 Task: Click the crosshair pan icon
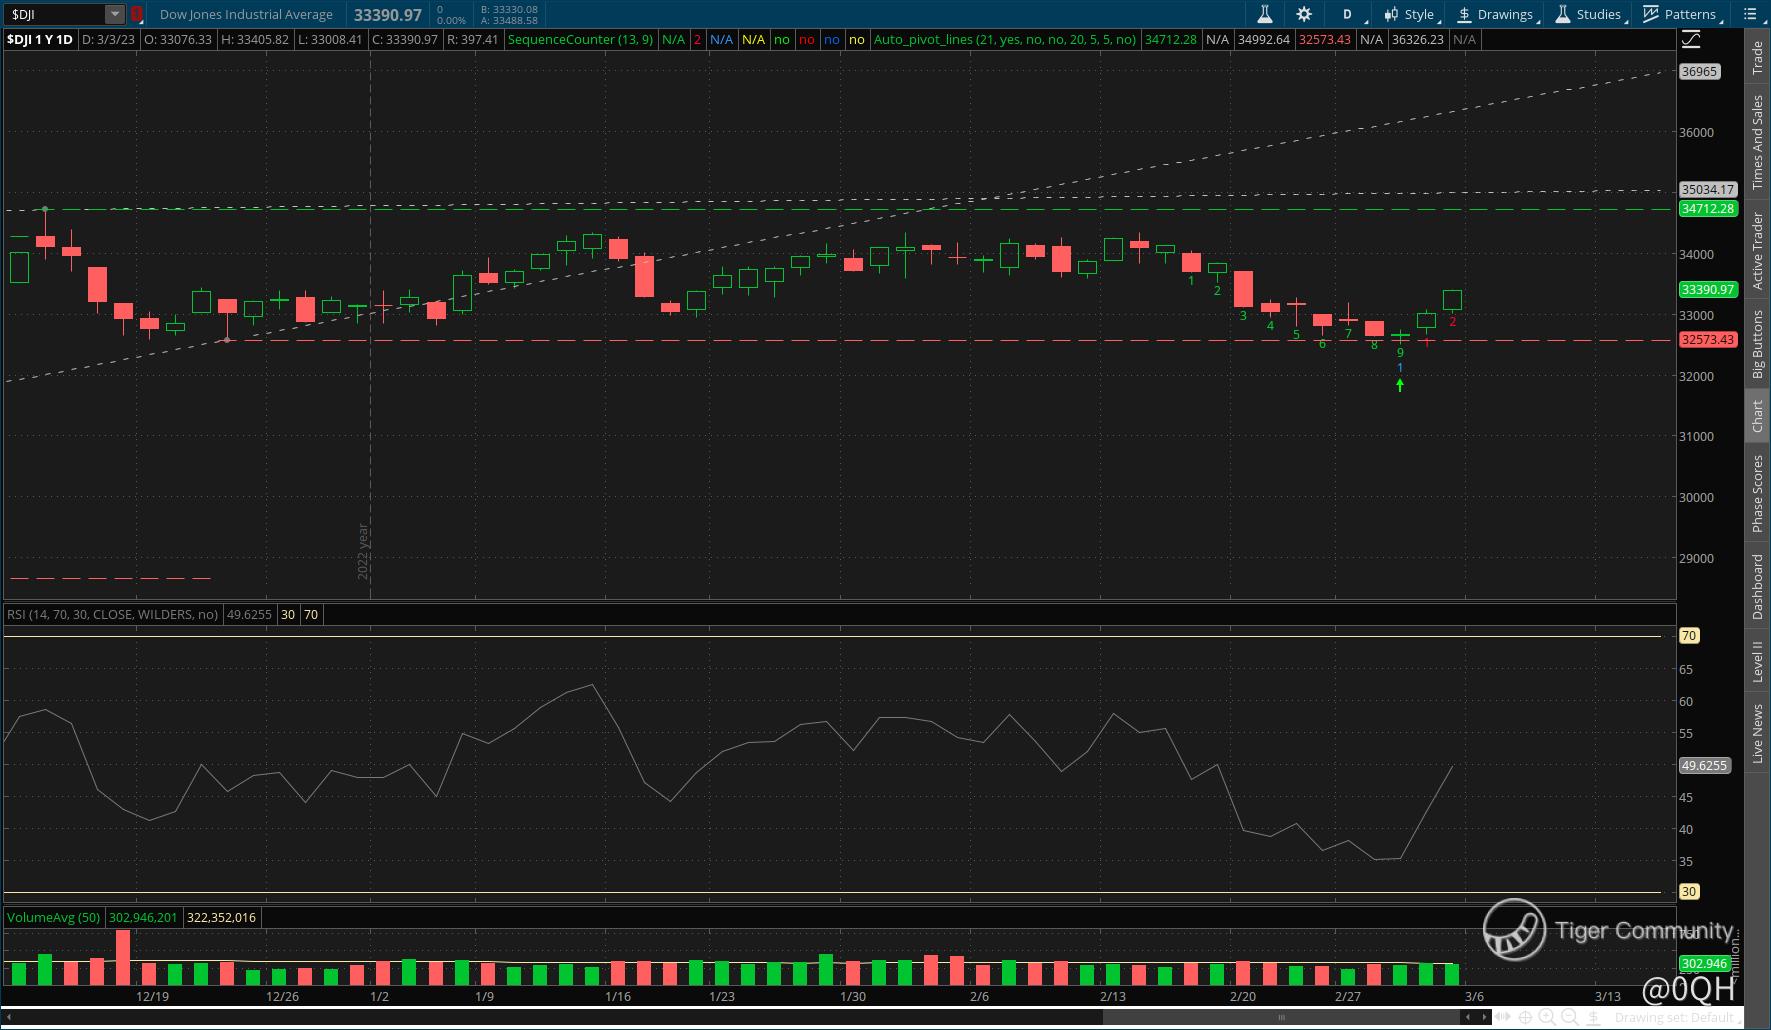tap(1525, 1018)
